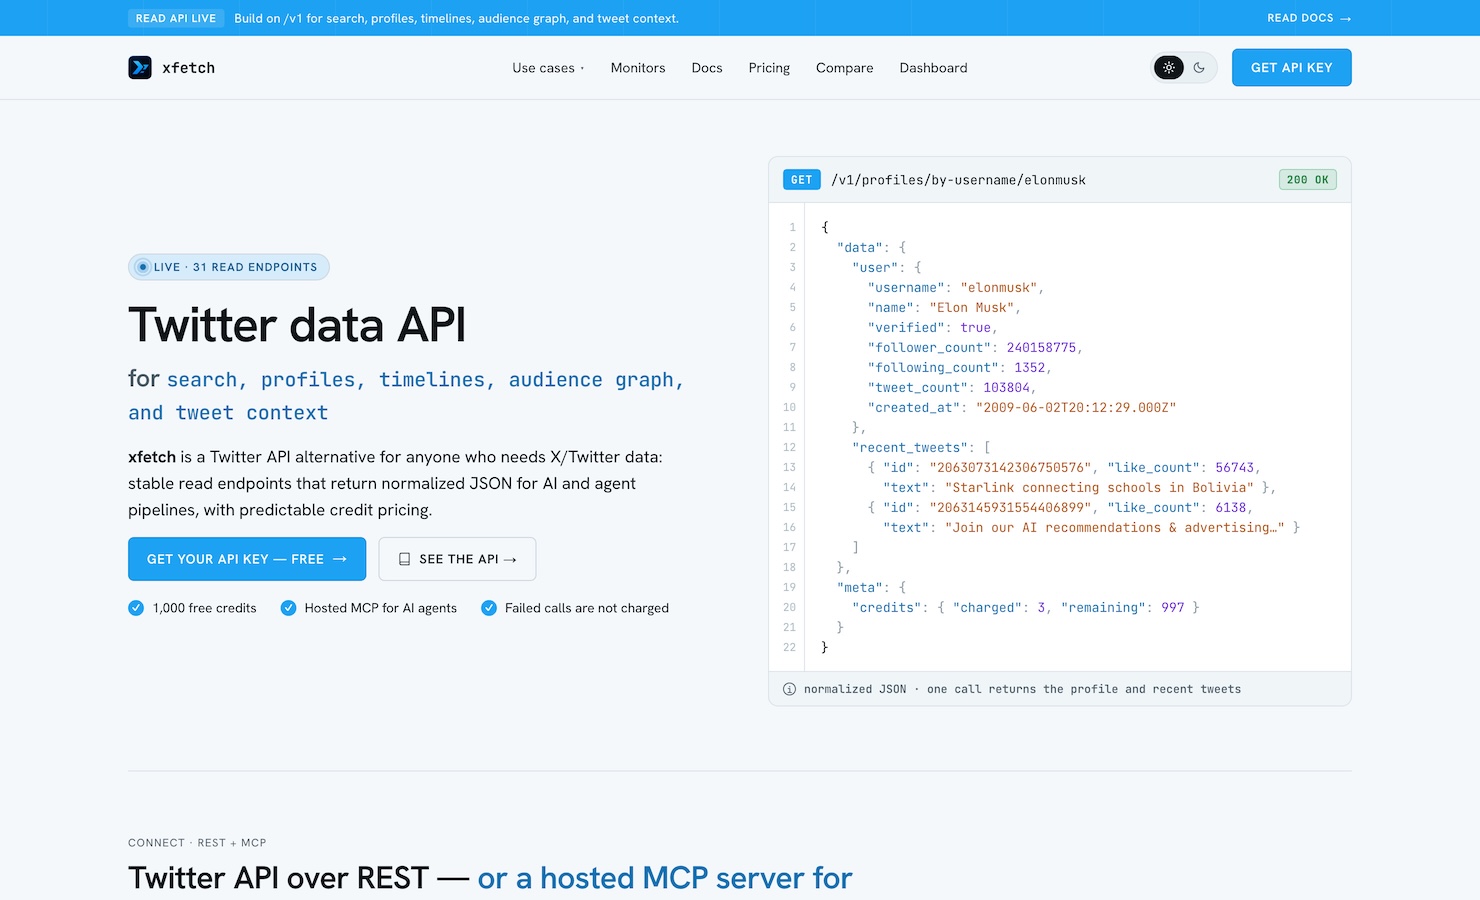Switch to light mode sun icon
1480x900 pixels.
click(x=1169, y=67)
